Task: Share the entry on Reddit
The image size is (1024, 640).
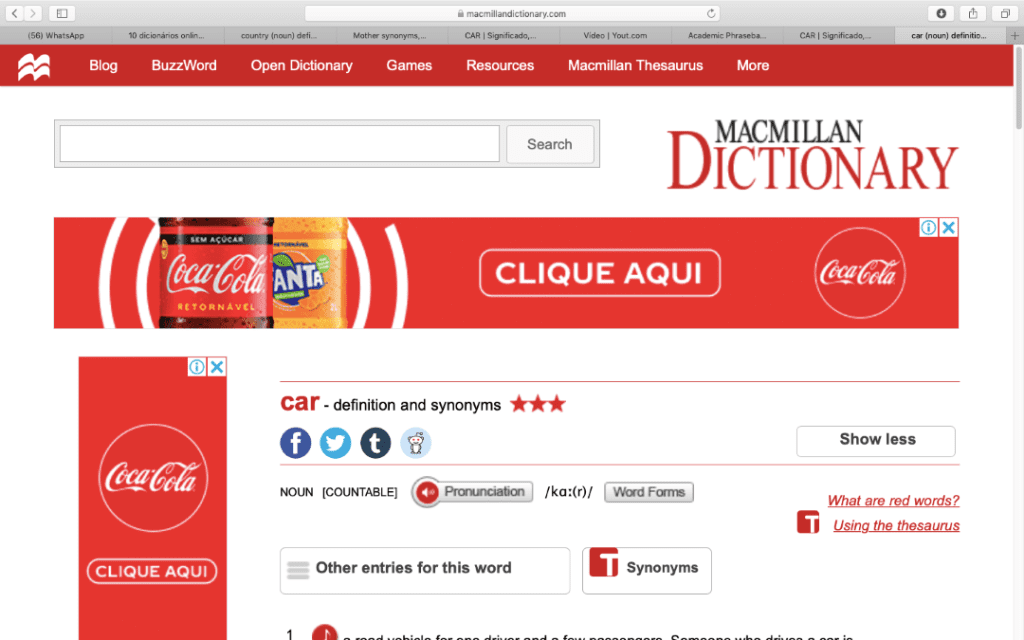Action: 415,442
